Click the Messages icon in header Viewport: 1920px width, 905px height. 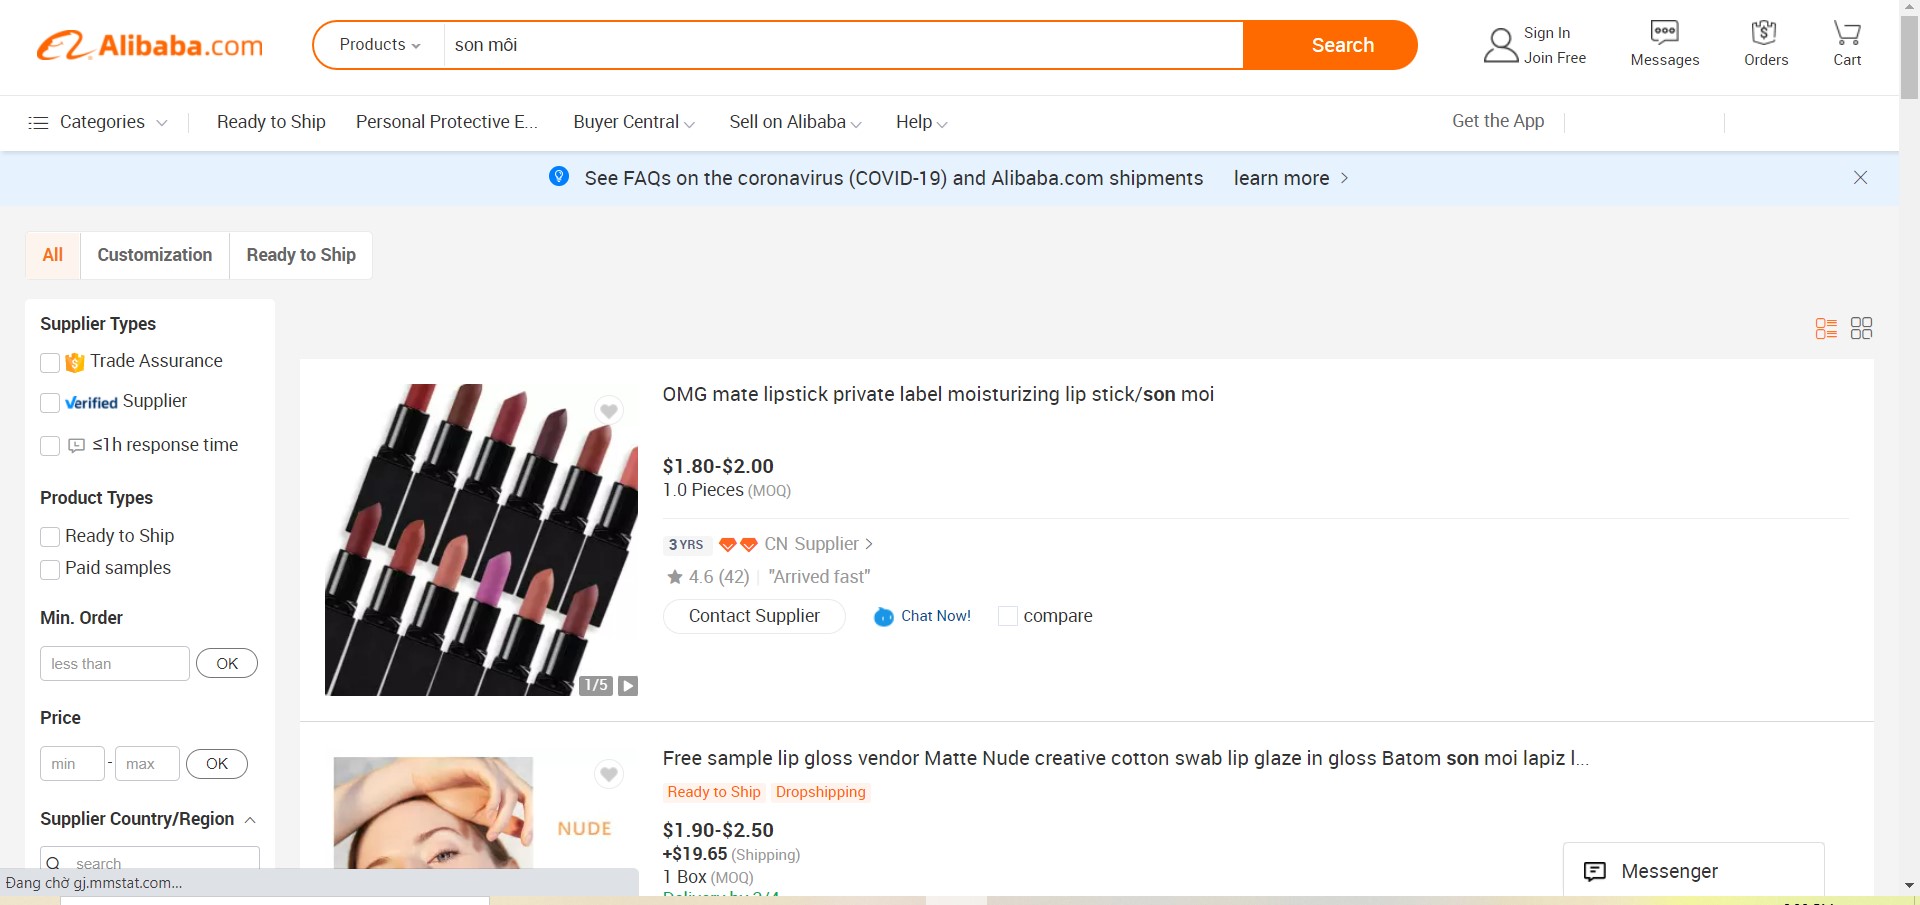click(1664, 33)
